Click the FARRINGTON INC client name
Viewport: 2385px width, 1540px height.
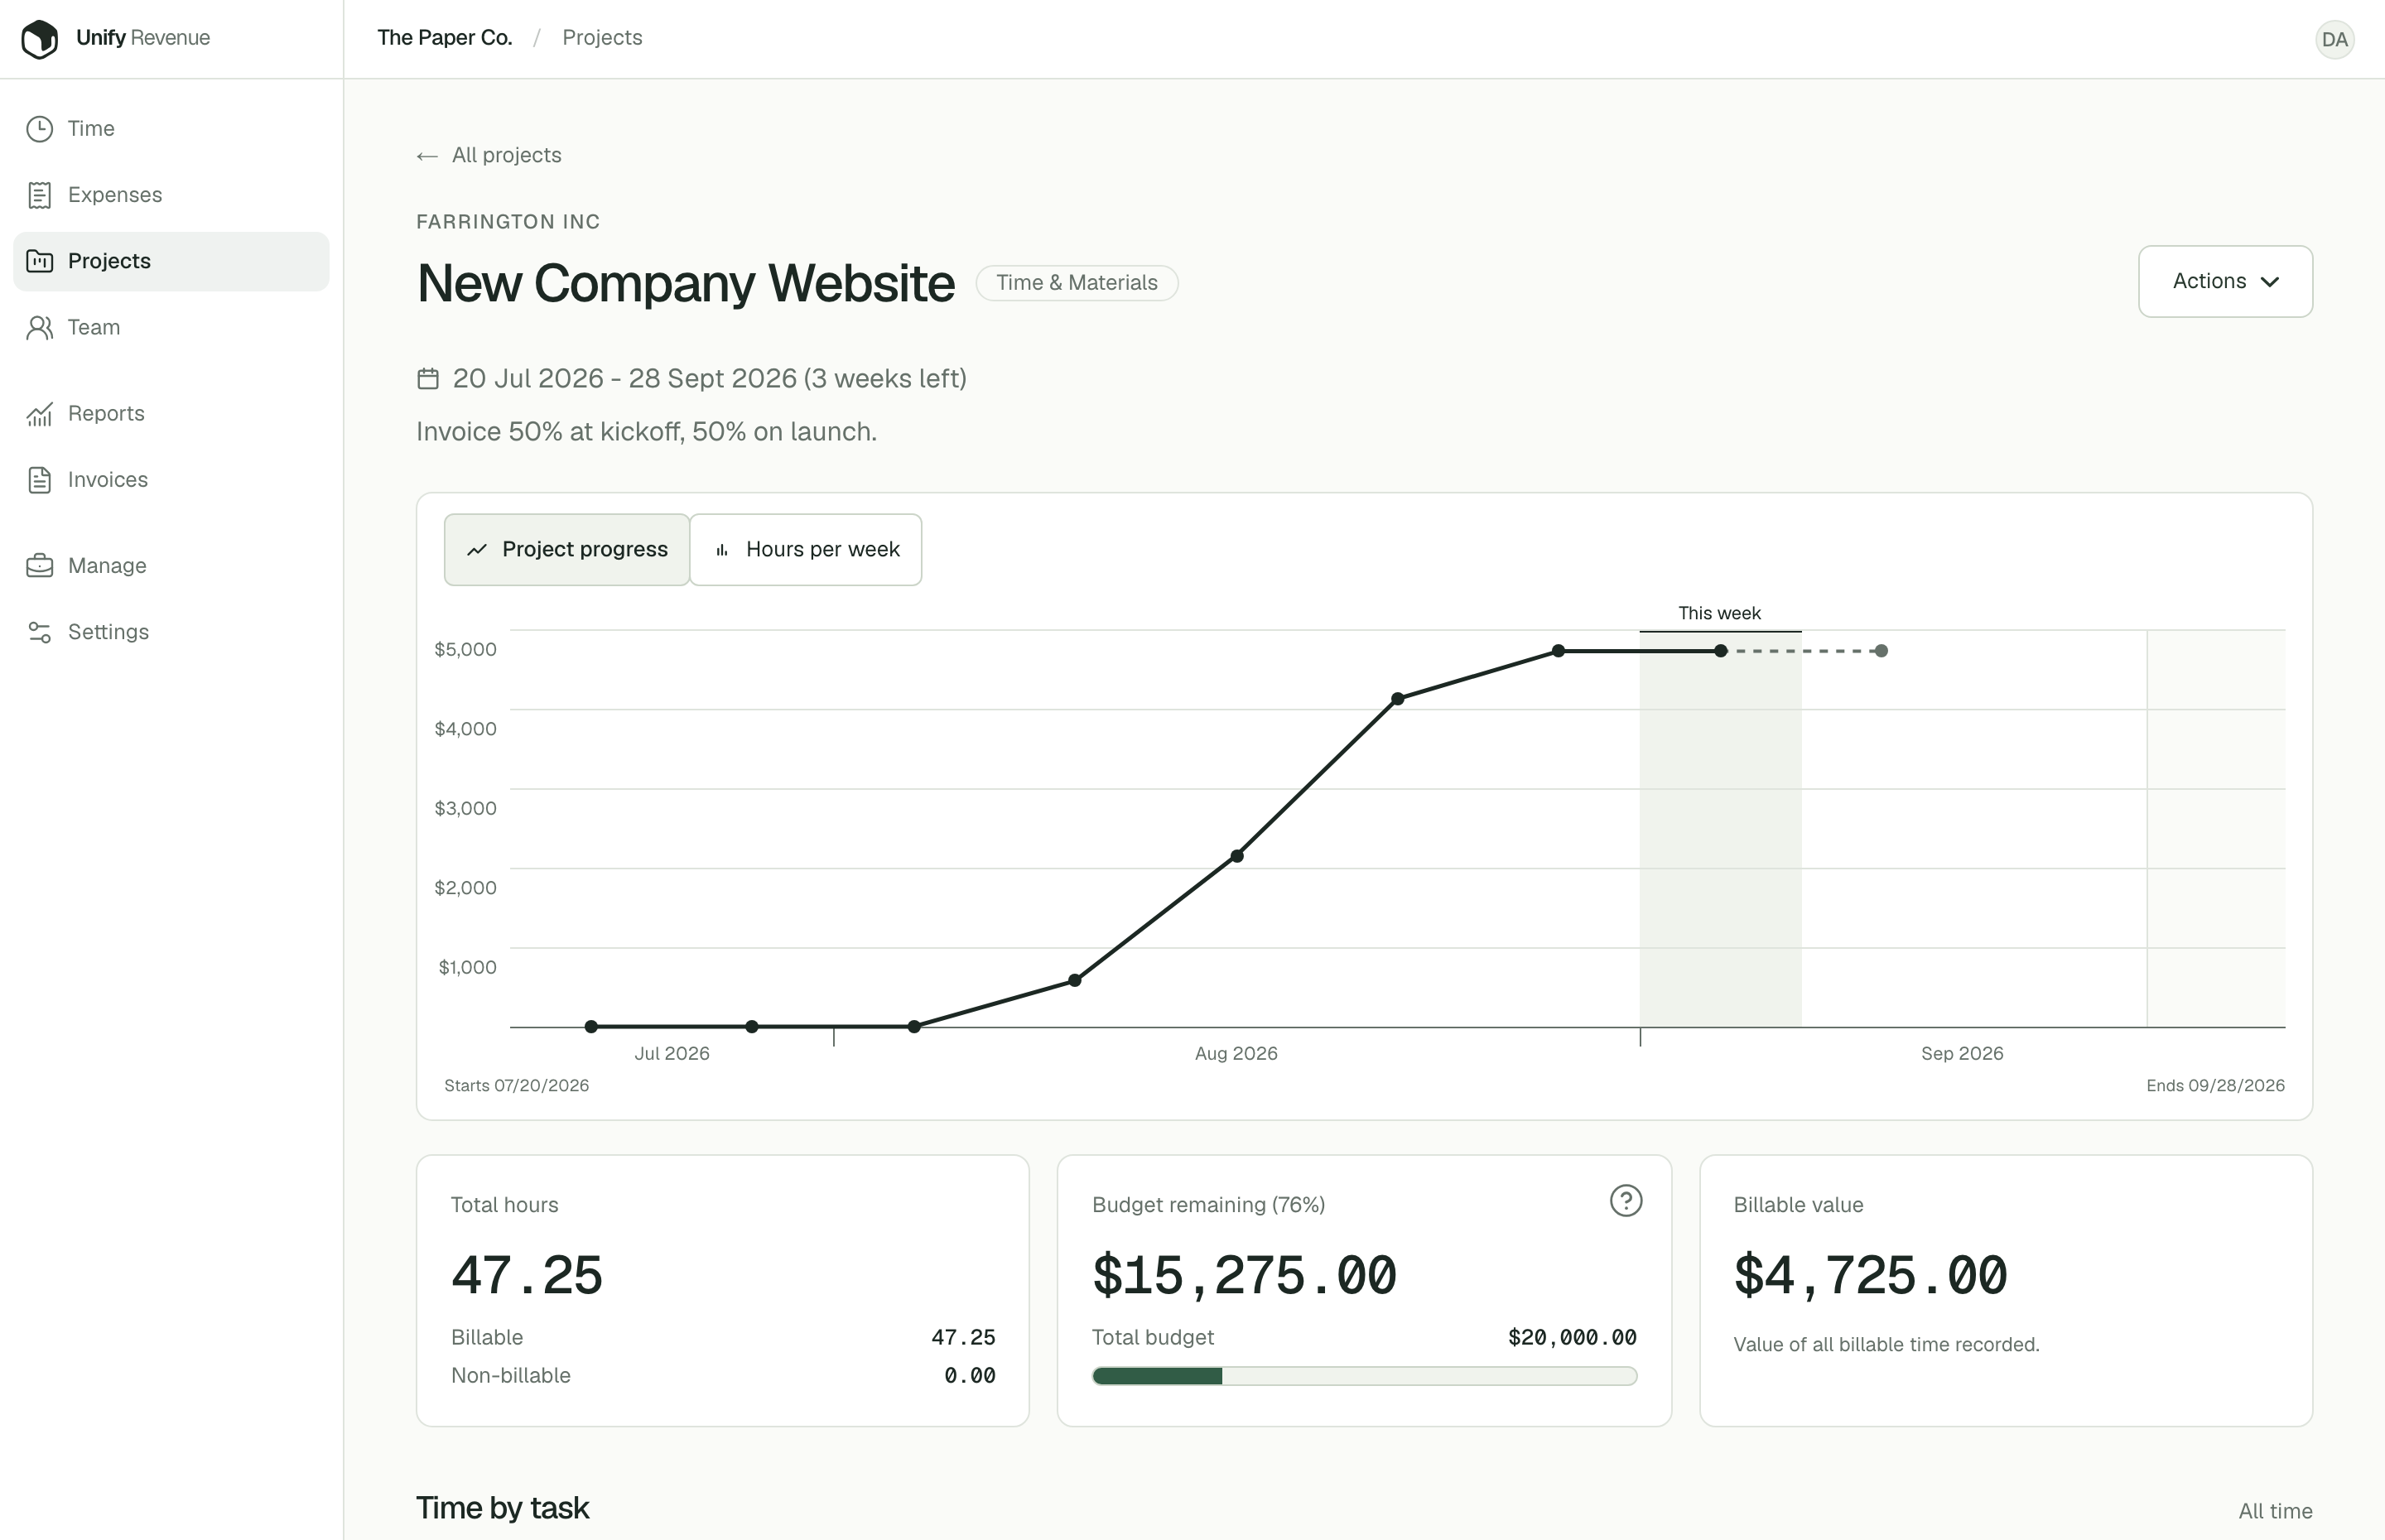coord(508,222)
